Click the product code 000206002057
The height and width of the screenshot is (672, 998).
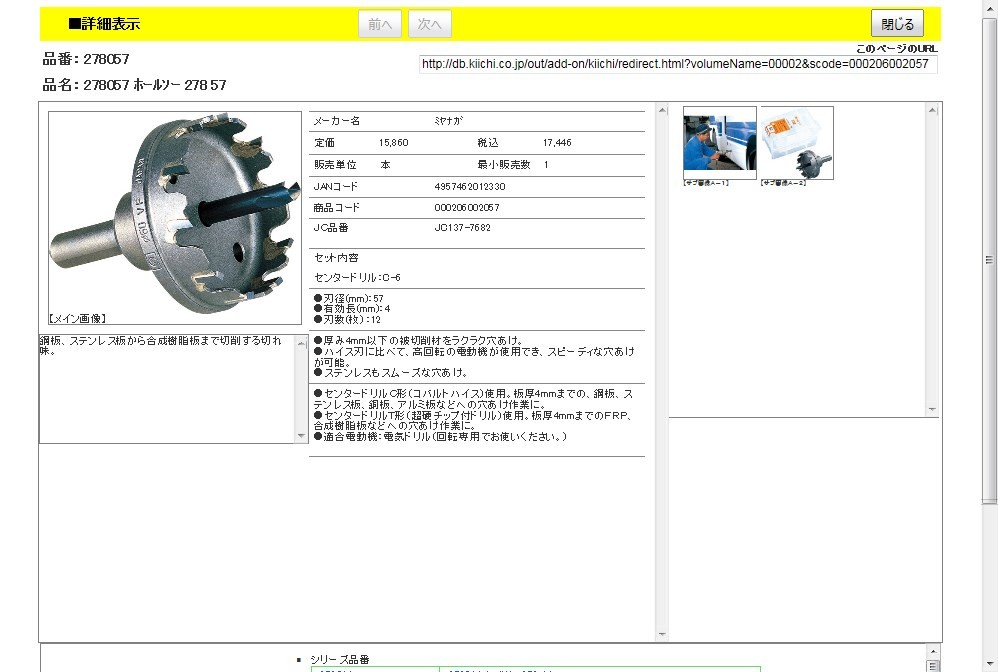coord(467,207)
